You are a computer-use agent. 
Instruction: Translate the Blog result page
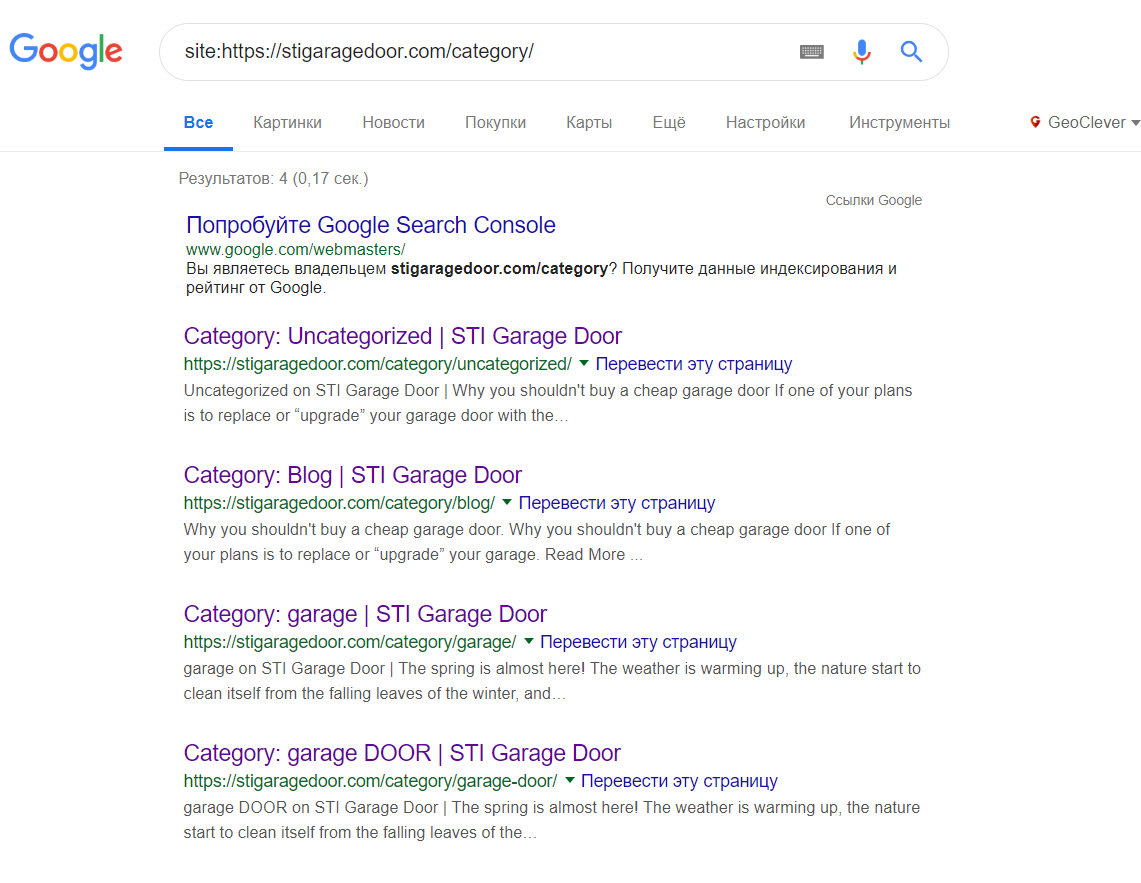616,502
